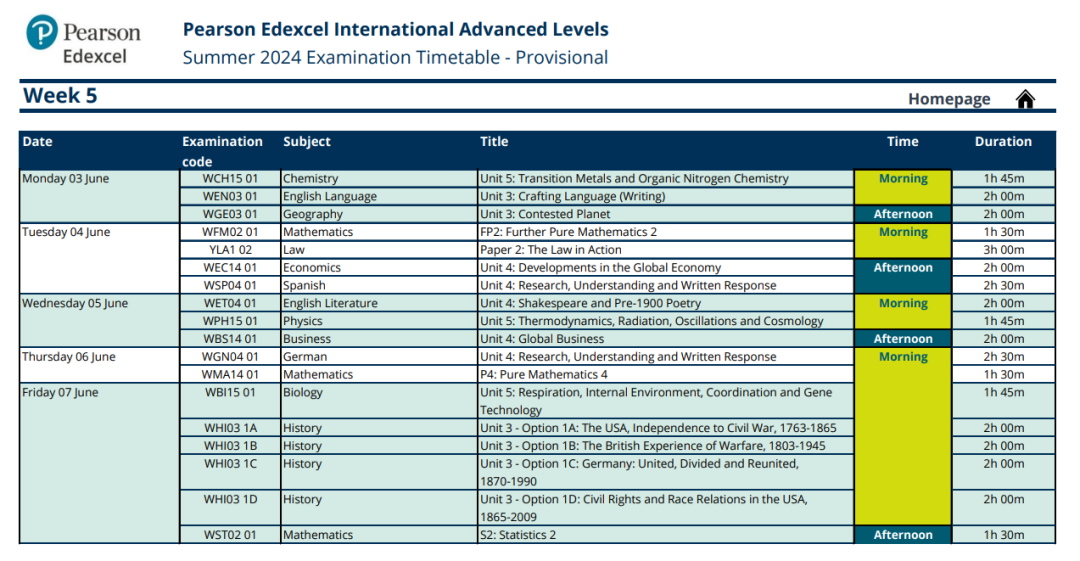The image size is (1080, 561).
Task: Click title Unit 4: Global Business
Action: [x=542, y=339]
